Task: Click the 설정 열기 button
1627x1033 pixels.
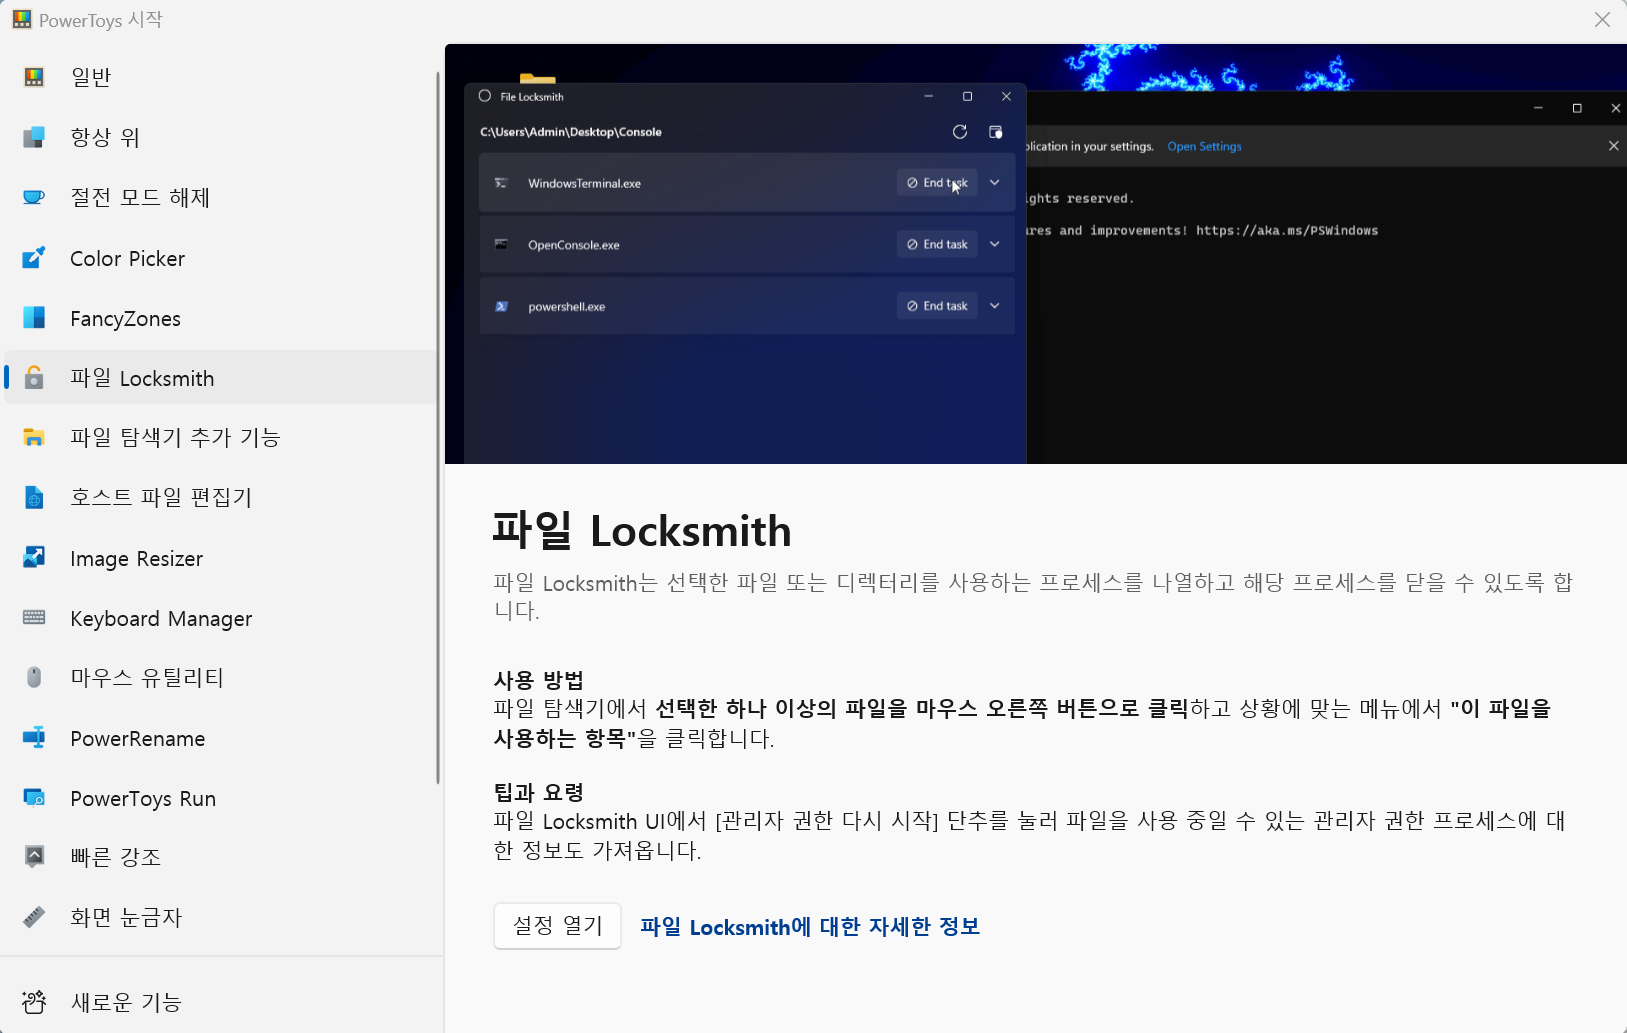Action: click(x=557, y=926)
